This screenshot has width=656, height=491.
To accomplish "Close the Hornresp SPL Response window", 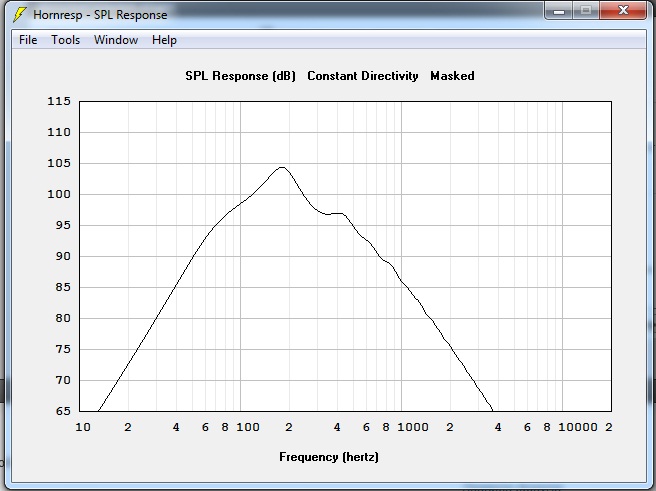I will pos(623,10).
